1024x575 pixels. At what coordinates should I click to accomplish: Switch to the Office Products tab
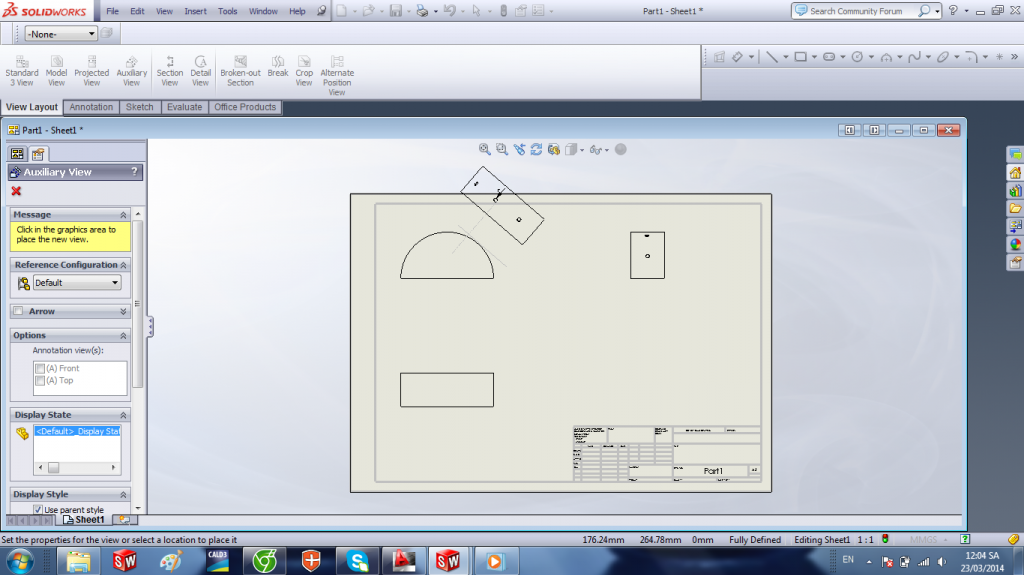click(245, 107)
